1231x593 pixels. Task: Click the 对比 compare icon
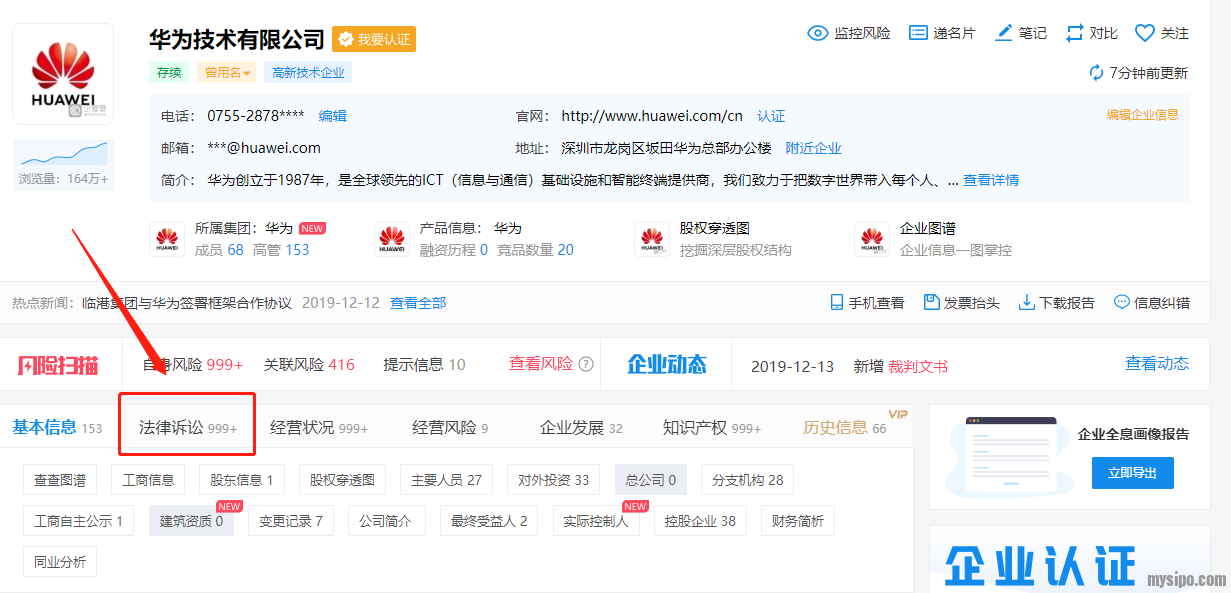(1075, 33)
